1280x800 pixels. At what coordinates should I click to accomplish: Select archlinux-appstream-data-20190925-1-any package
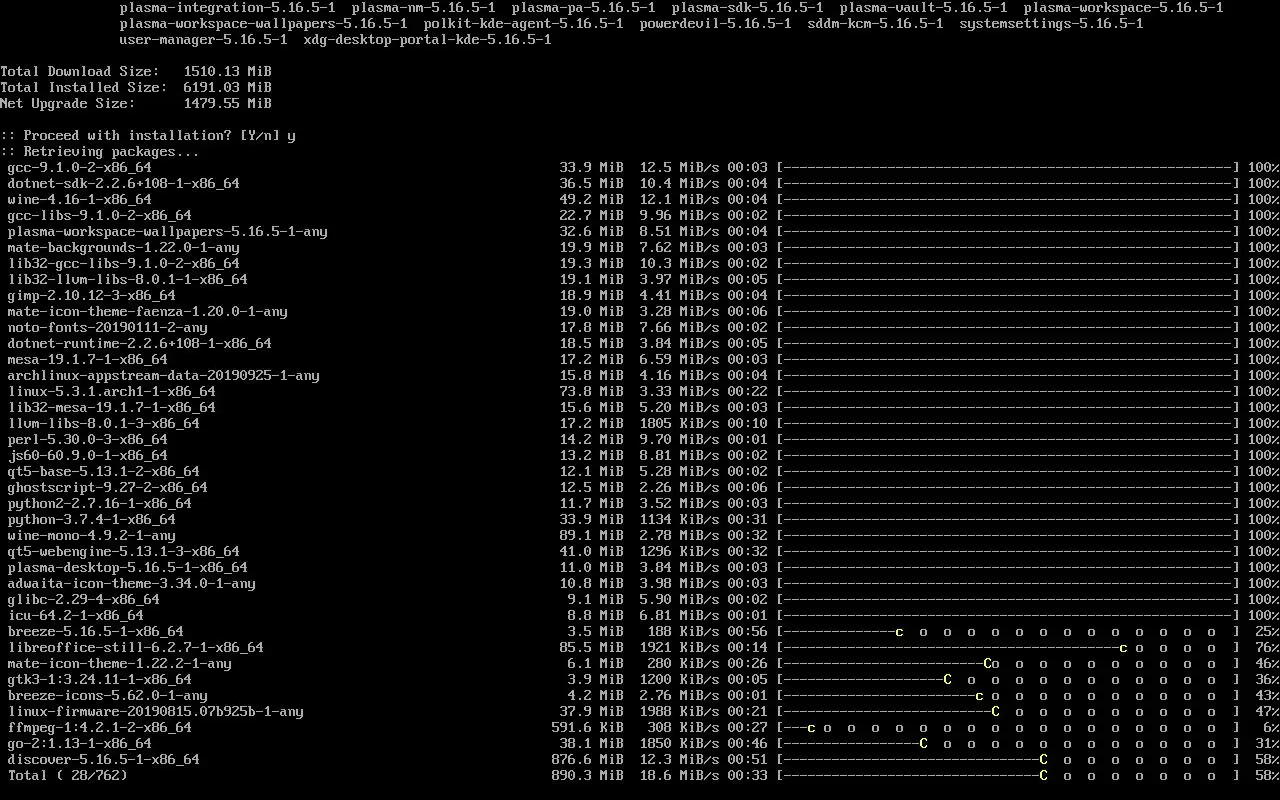(164, 376)
